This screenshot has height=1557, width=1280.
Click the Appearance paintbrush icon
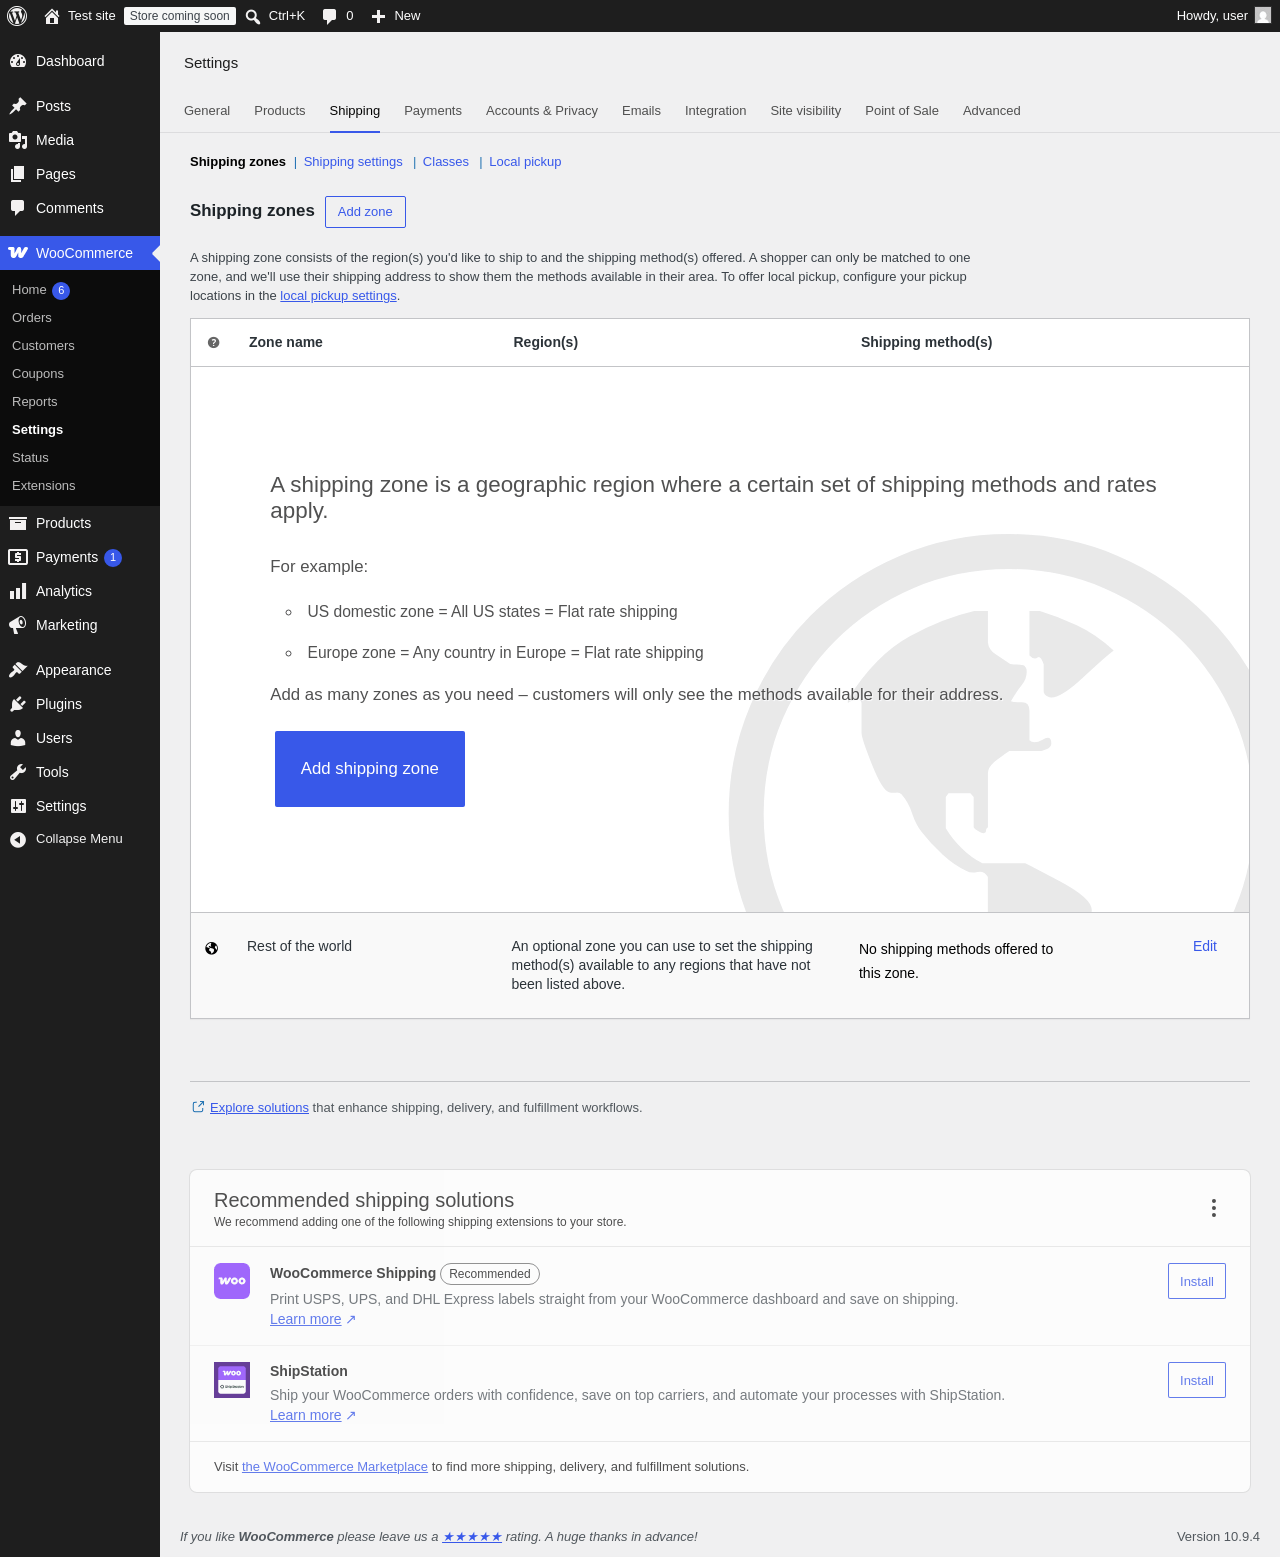(18, 670)
